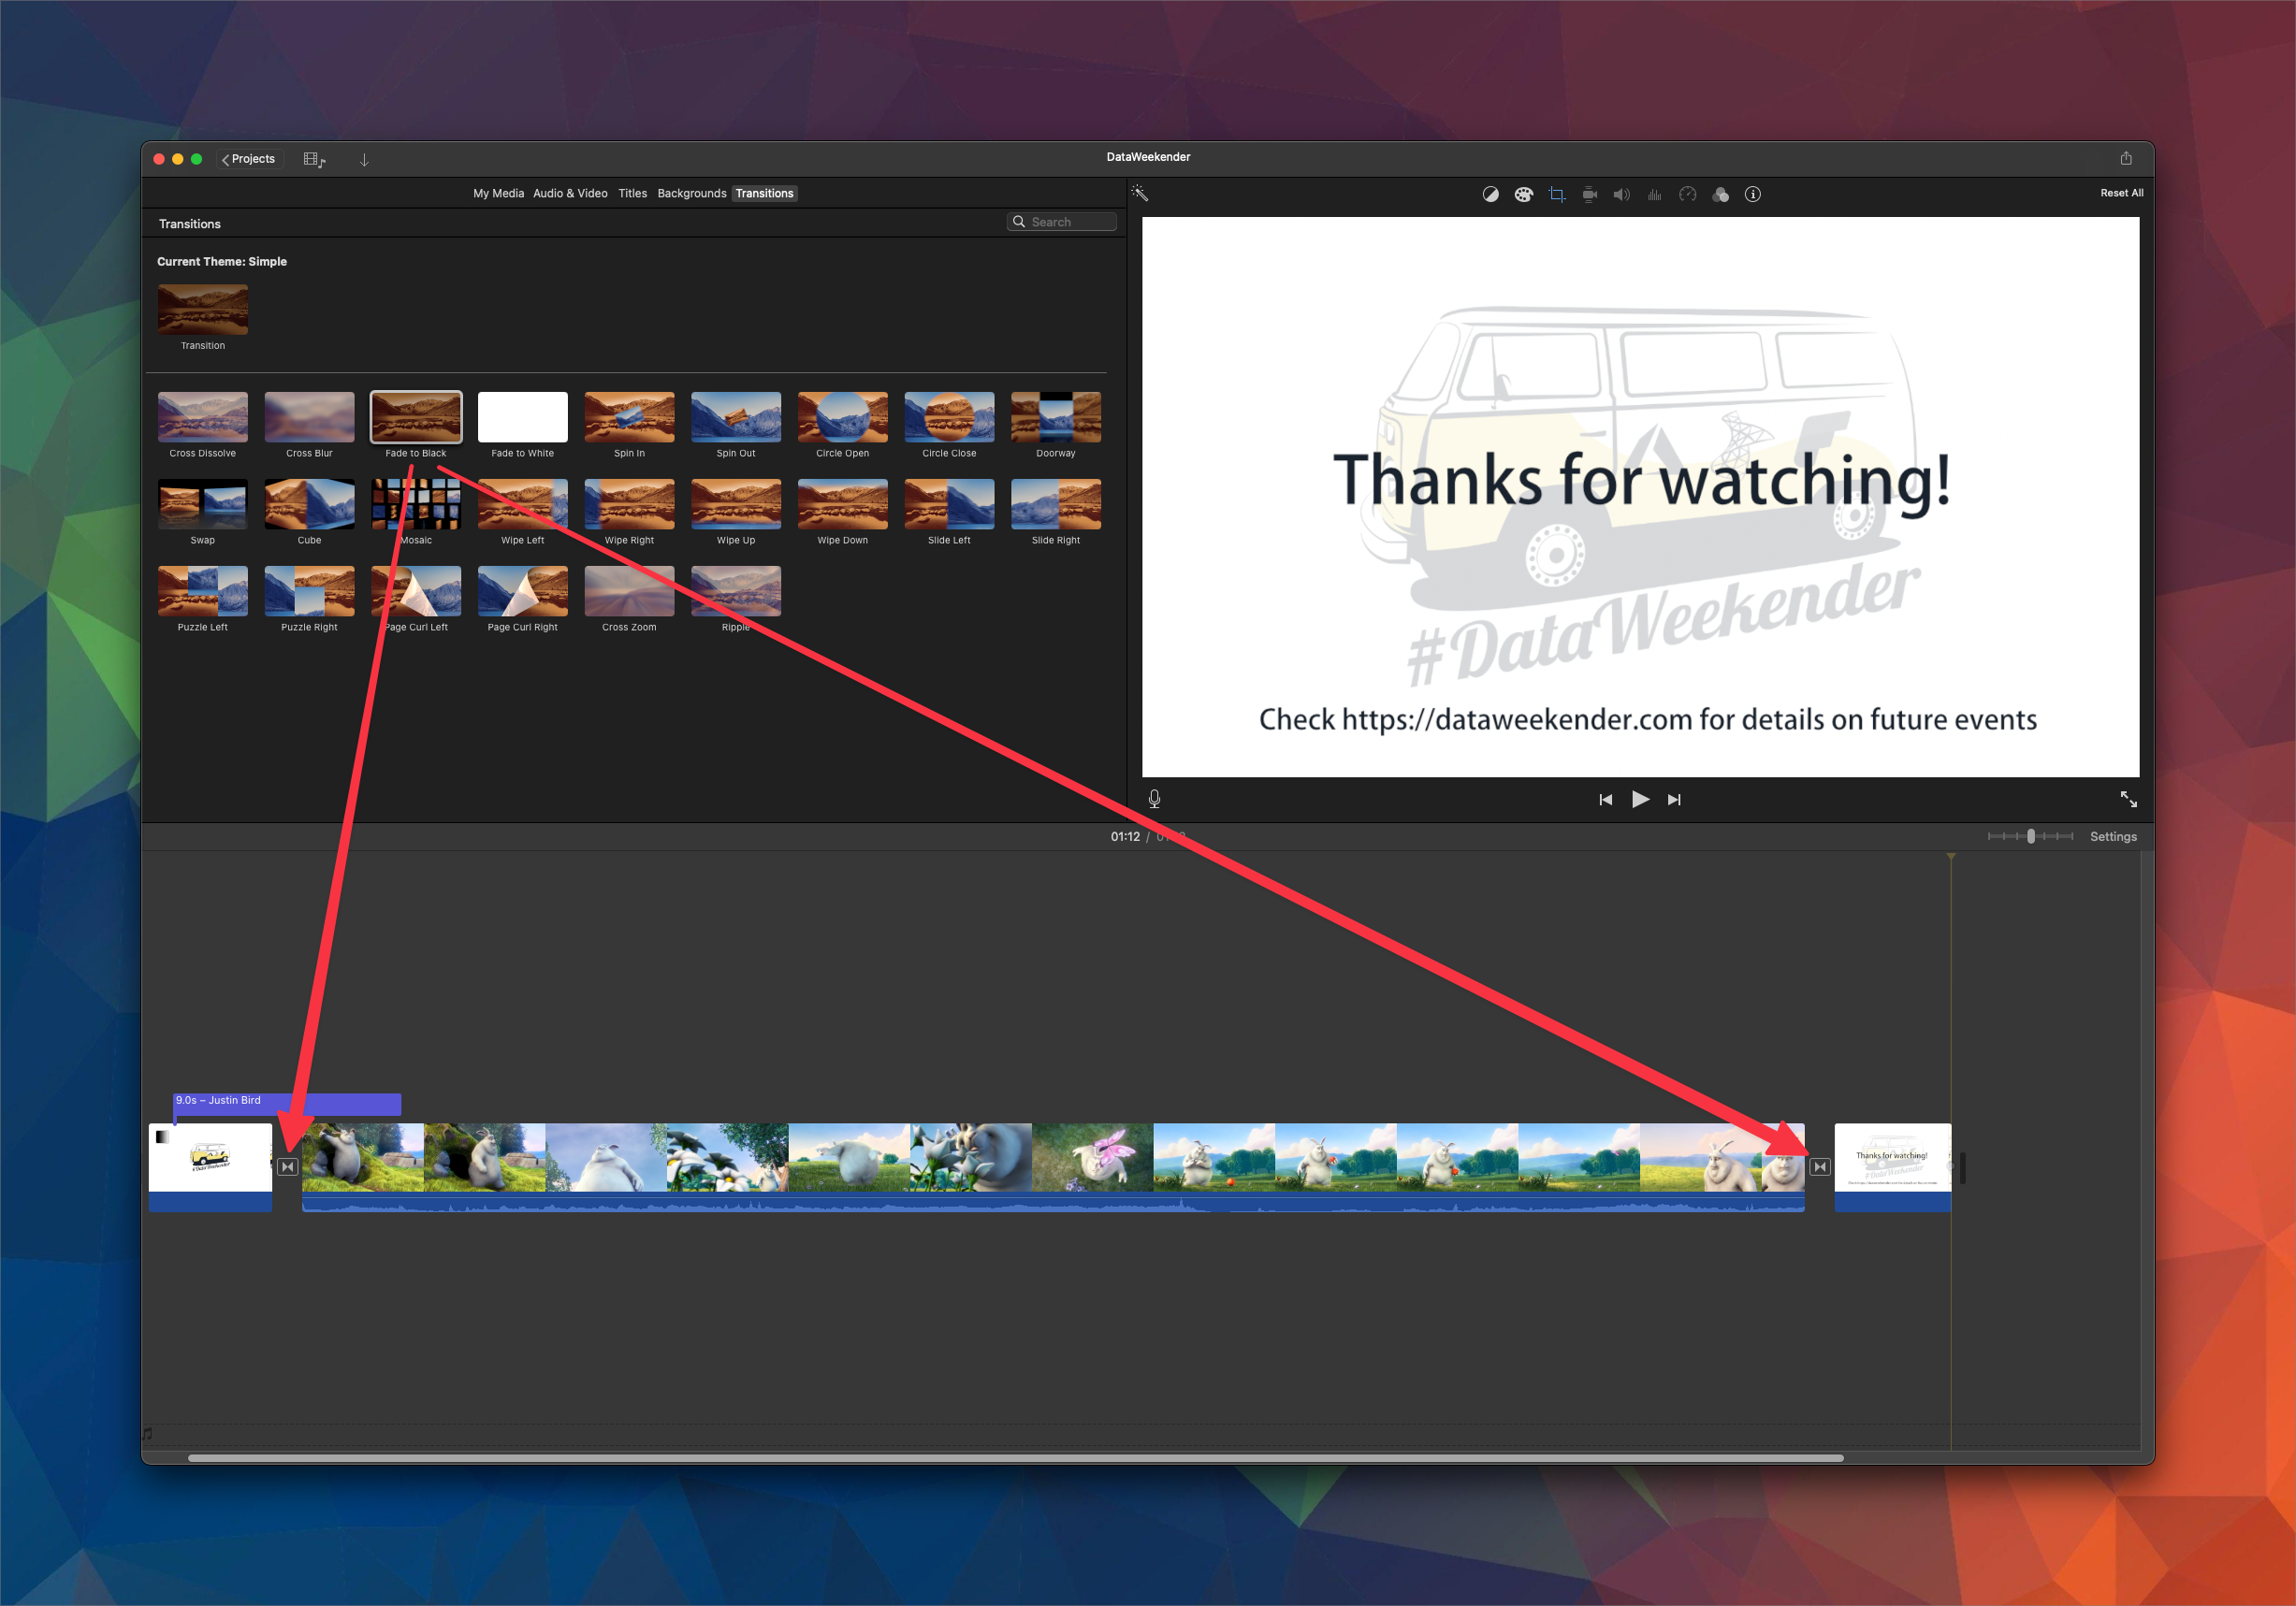Click the share export icon

2126,158
